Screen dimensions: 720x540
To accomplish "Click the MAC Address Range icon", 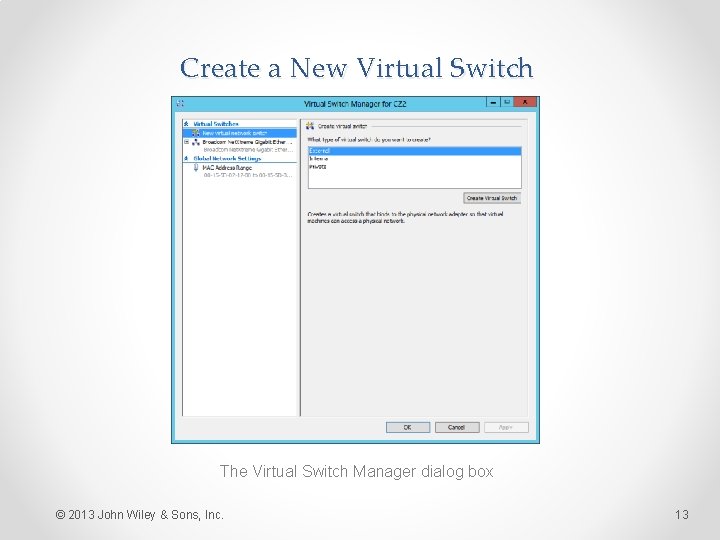I will [x=196, y=168].
